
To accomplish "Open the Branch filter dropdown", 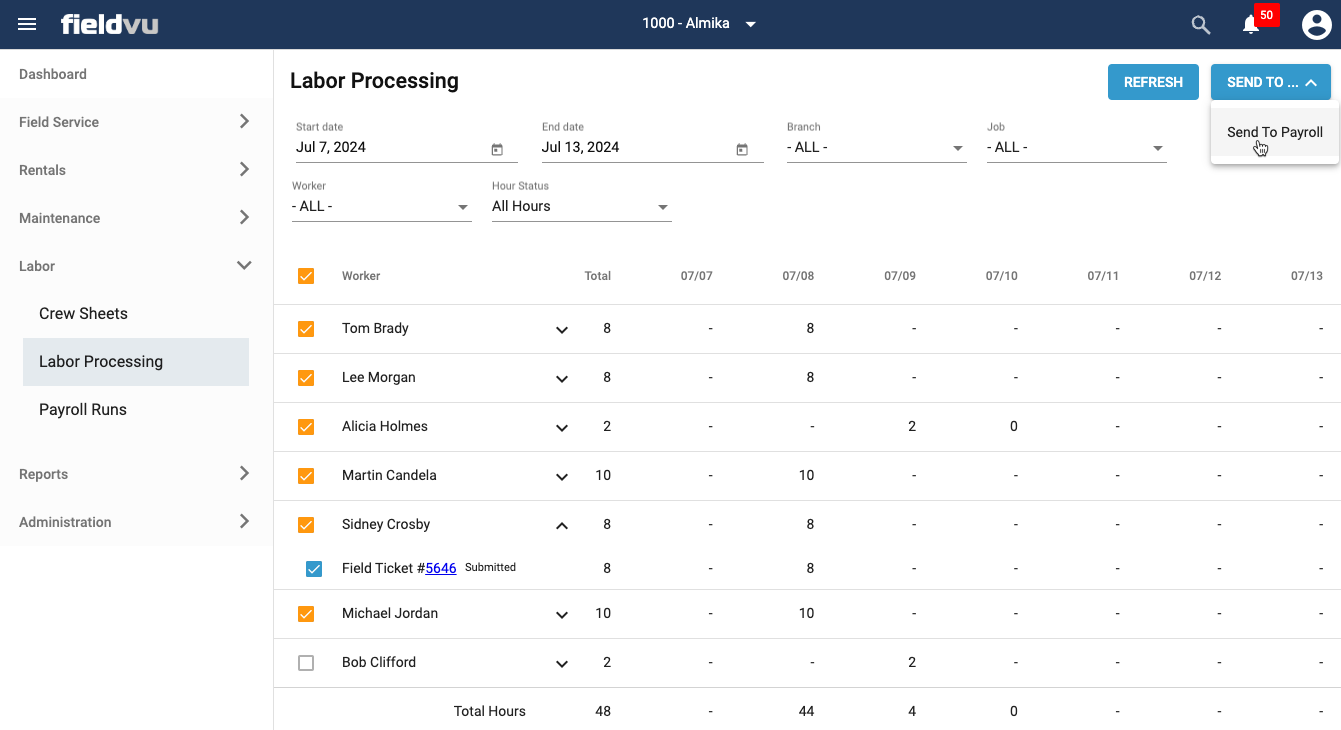I will click(x=876, y=147).
